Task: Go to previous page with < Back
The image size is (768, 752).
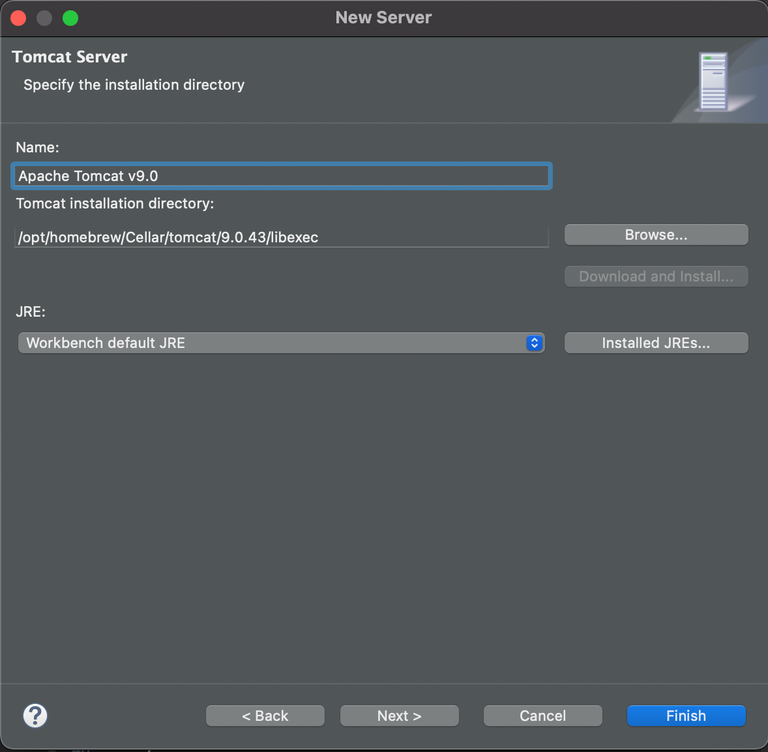Action: (x=265, y=716)
